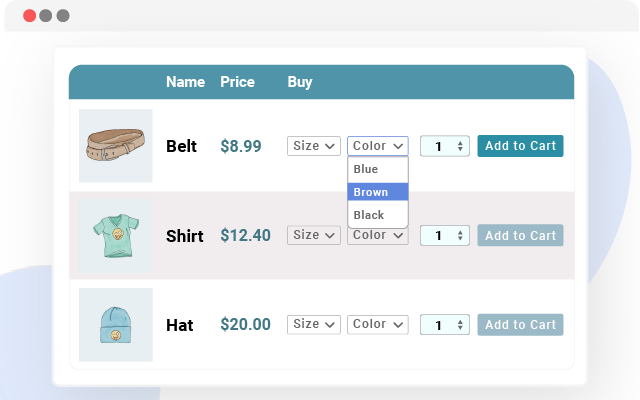Open the Size dropdown for Belt
Screen dimensions: 640x400
(x=314, y=146)
